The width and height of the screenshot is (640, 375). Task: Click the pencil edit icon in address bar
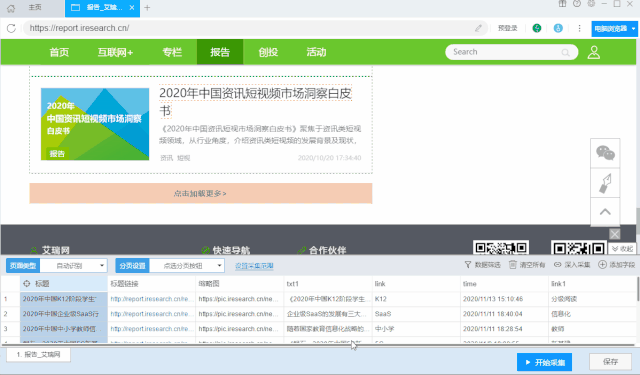tap(478, 28)
